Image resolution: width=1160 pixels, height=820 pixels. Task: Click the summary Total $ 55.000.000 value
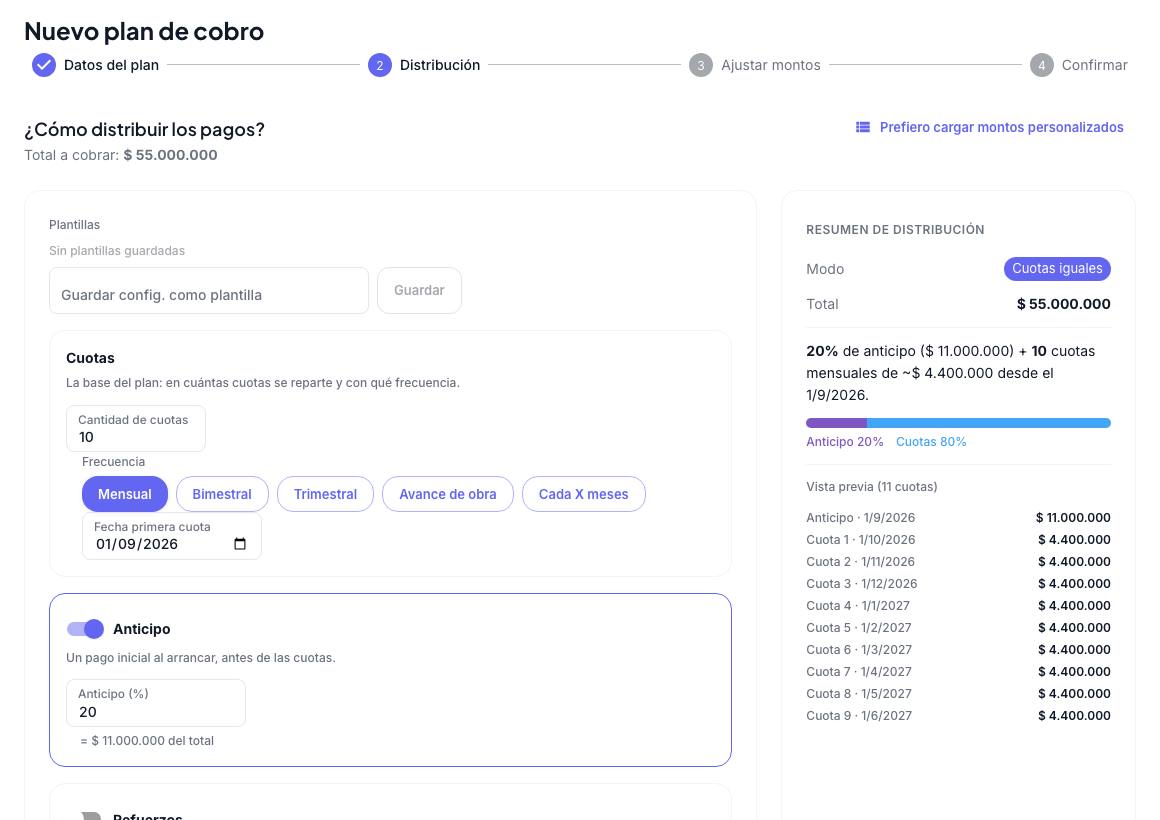pyautogui.click(x=1063, y=304)
